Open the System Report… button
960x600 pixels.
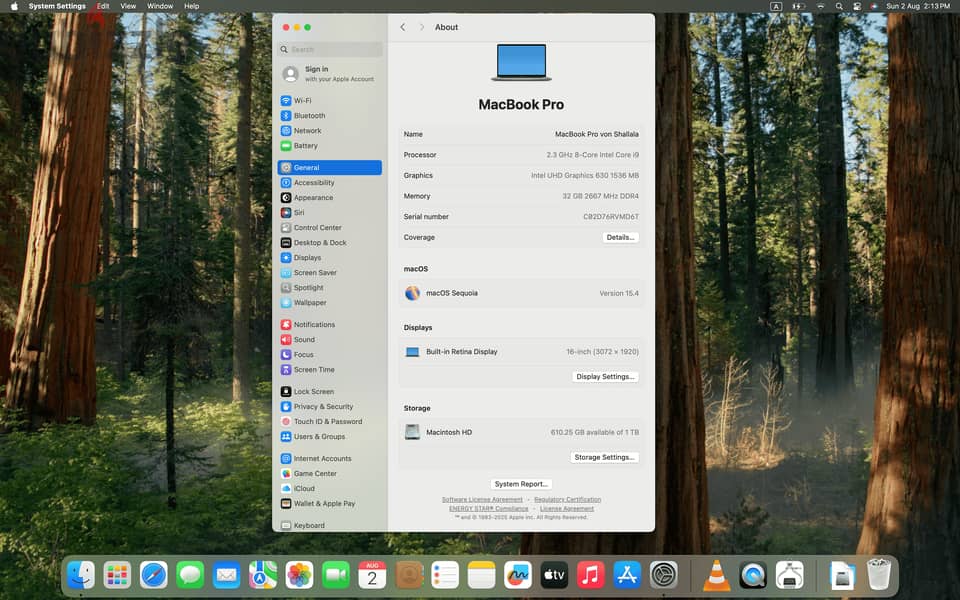pyautogui.click(x=521, y=484)
